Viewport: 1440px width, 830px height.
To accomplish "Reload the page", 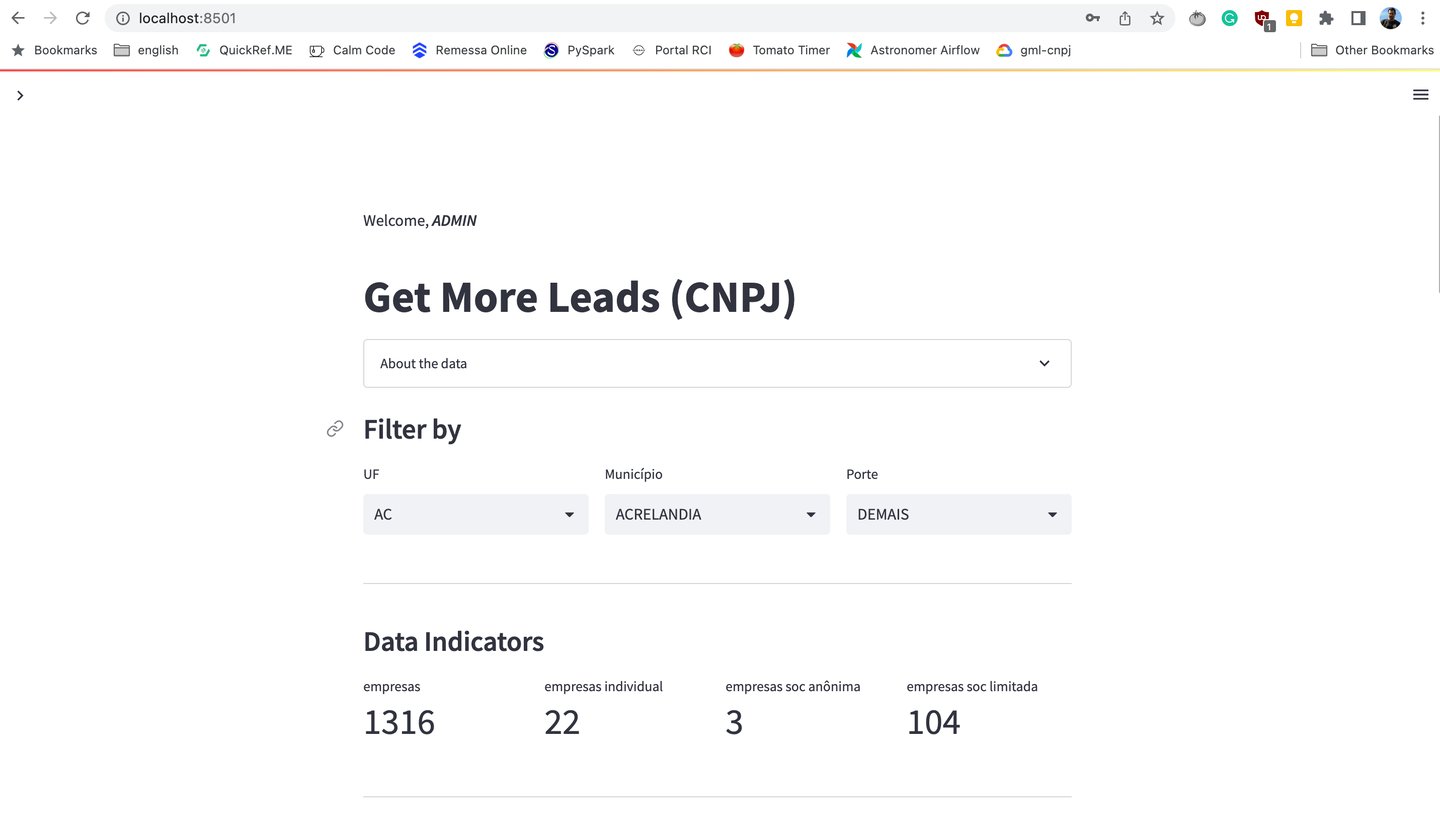I will 82,17.
